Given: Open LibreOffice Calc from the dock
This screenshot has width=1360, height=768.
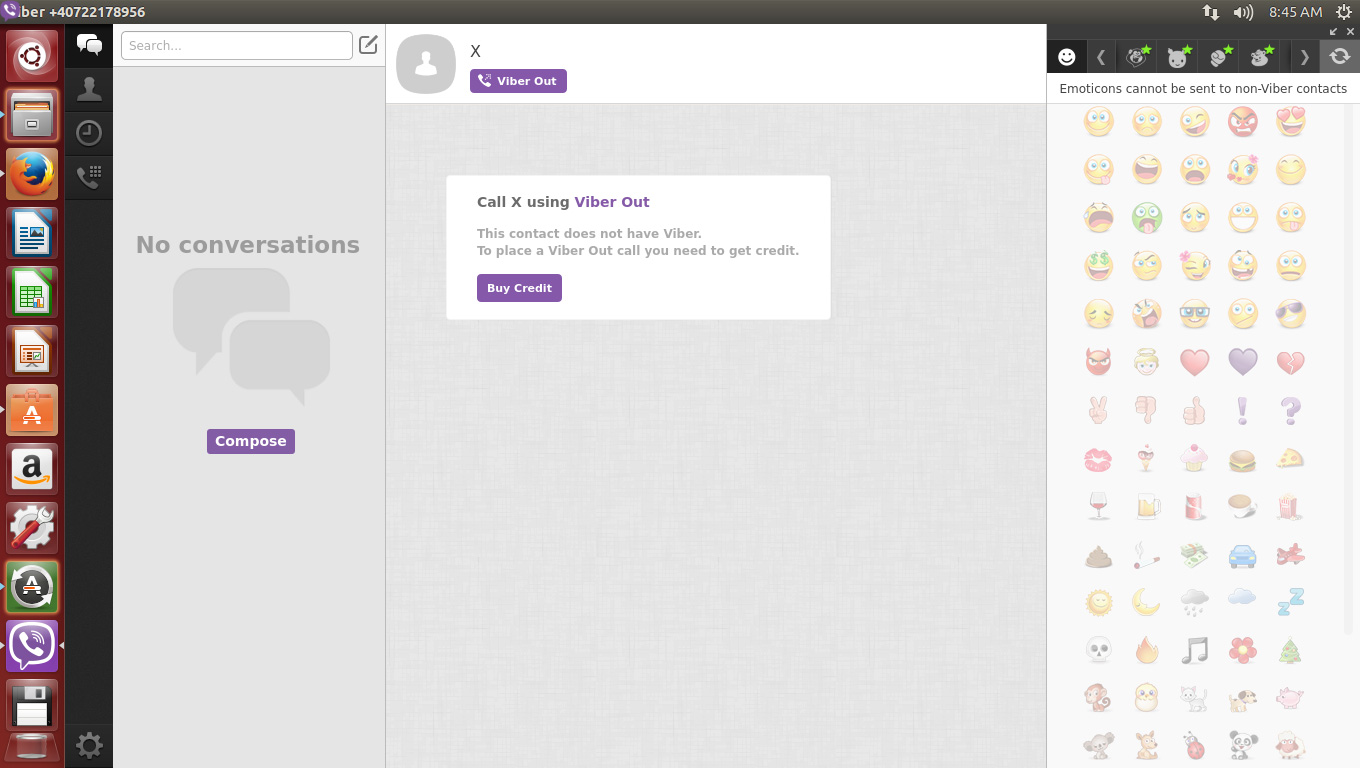Looking at the screenshot, I should [32, 292].
